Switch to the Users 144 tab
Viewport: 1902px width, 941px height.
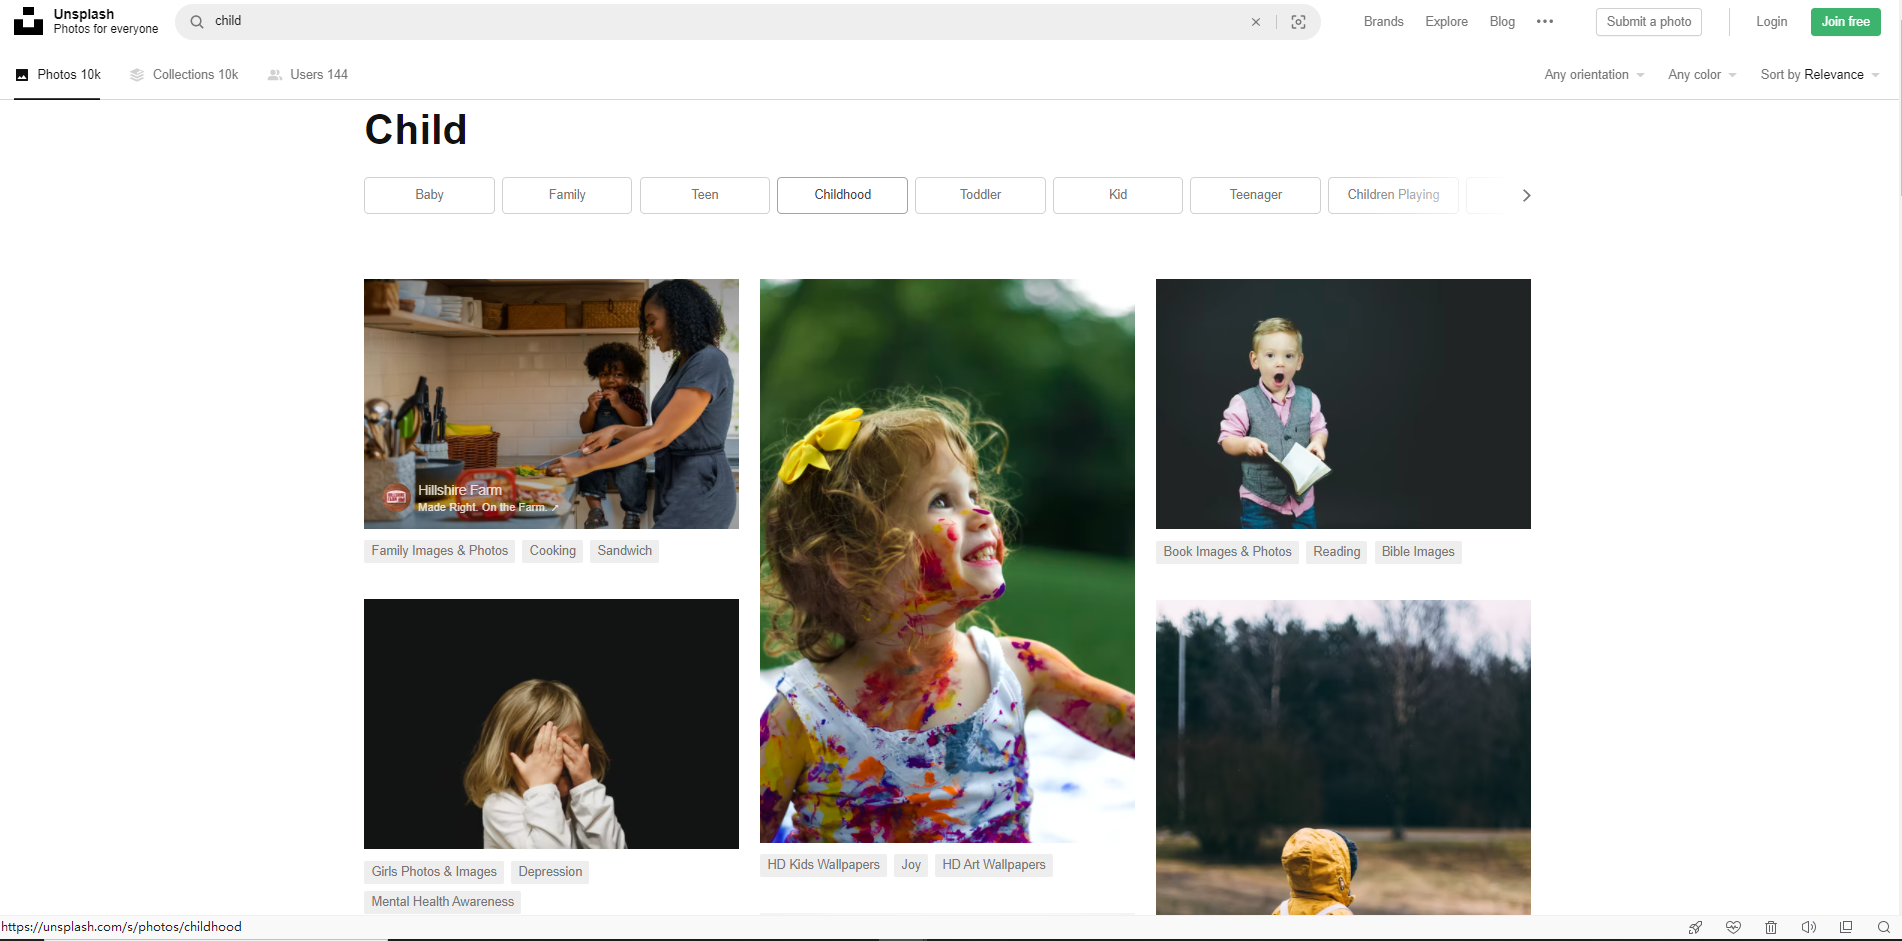pyautogui.click(x=308, y=75)
